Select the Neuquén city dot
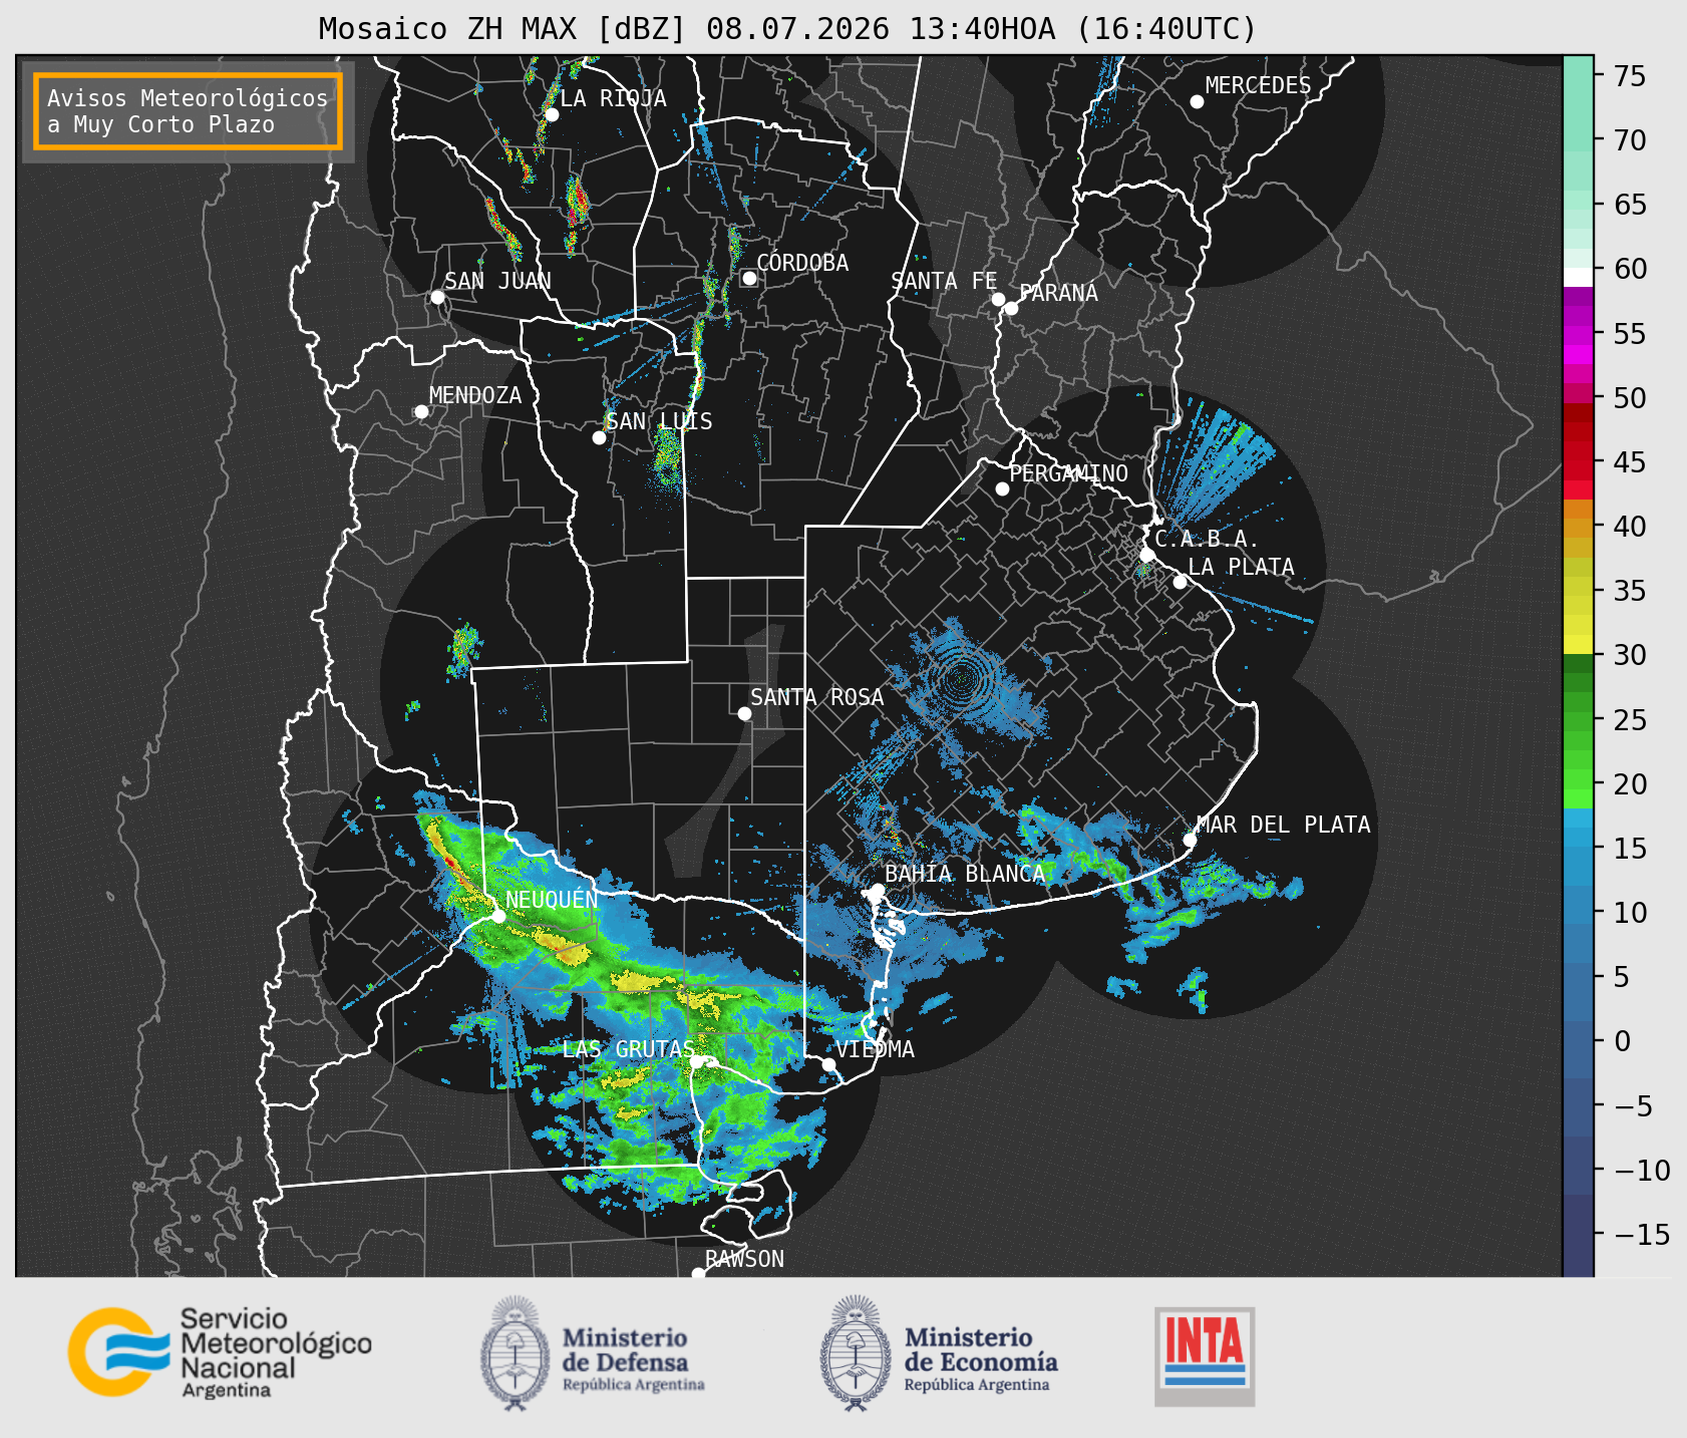 [x=498, y=915]
